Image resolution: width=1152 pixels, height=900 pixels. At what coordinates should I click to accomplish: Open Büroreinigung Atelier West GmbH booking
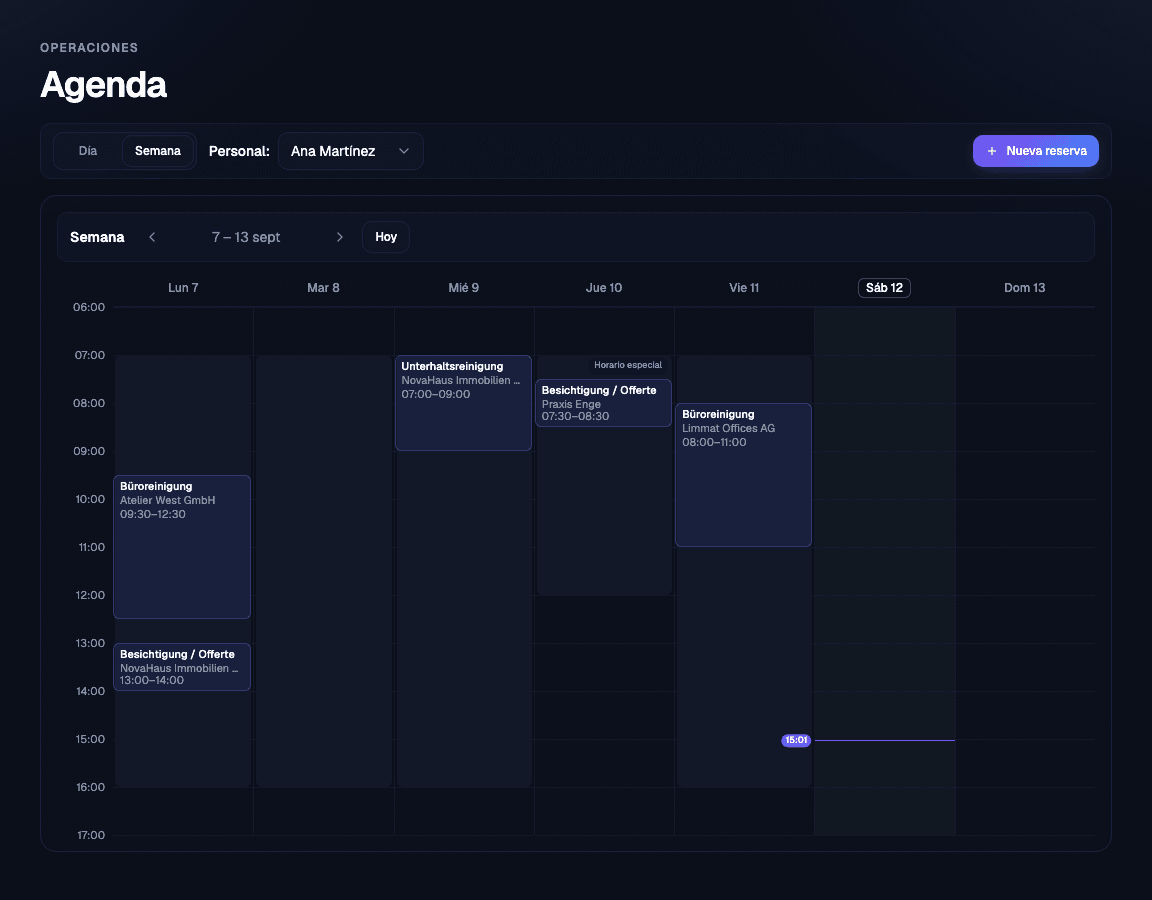tap(182, 547)
